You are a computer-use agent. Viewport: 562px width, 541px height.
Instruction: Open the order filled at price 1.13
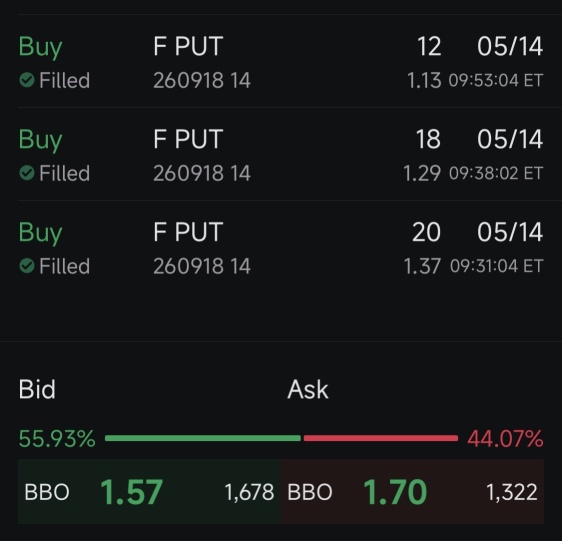pyautogui.click(x=281, y=61)
